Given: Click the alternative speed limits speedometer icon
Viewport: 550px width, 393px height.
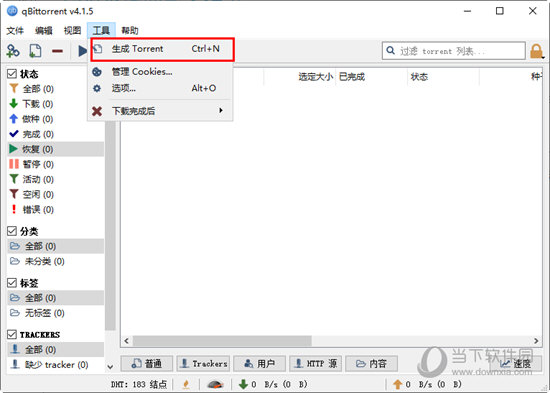Looking at the screenshot, I should (x=215, y=384).
